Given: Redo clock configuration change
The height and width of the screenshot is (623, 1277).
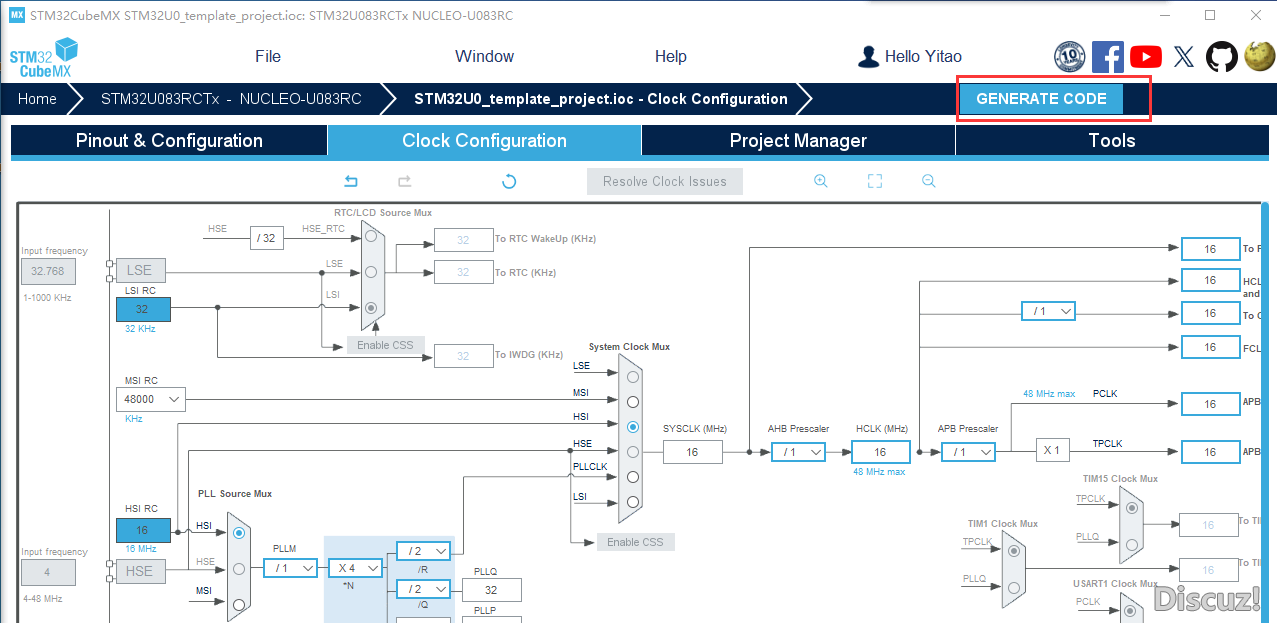Looking at the screenshot, I should pyautogui.click(x=405, y=181).
